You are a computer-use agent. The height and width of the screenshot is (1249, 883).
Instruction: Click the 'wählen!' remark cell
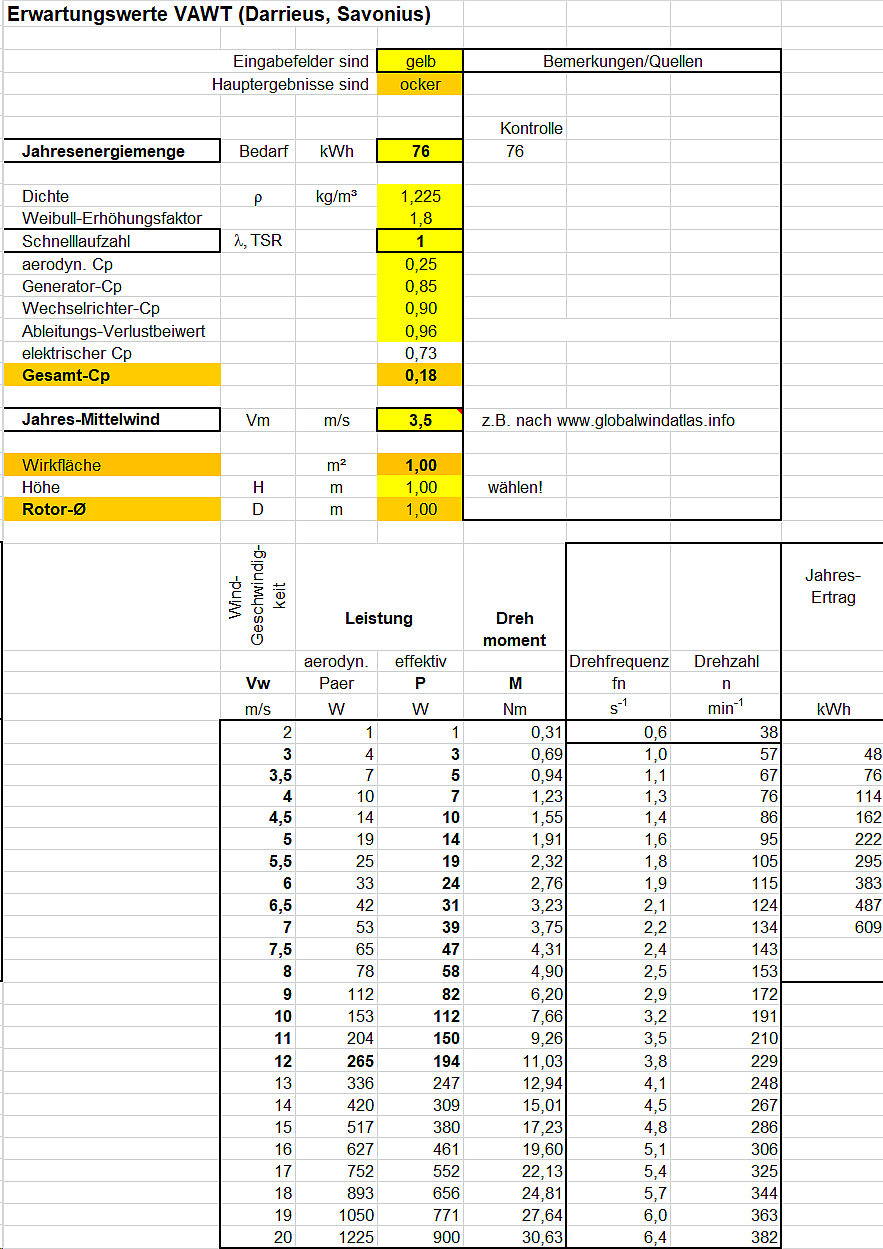click(515, 488)
